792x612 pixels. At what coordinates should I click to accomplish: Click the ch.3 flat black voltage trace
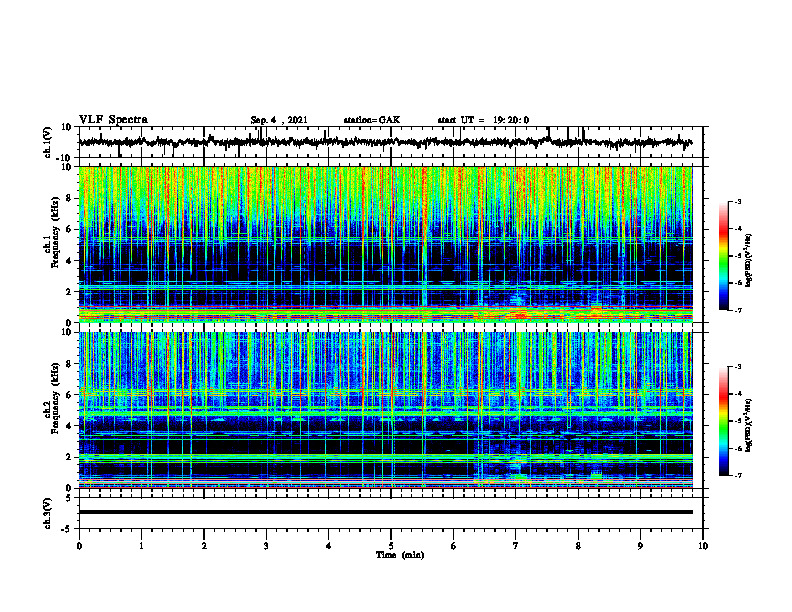[386, 512]
